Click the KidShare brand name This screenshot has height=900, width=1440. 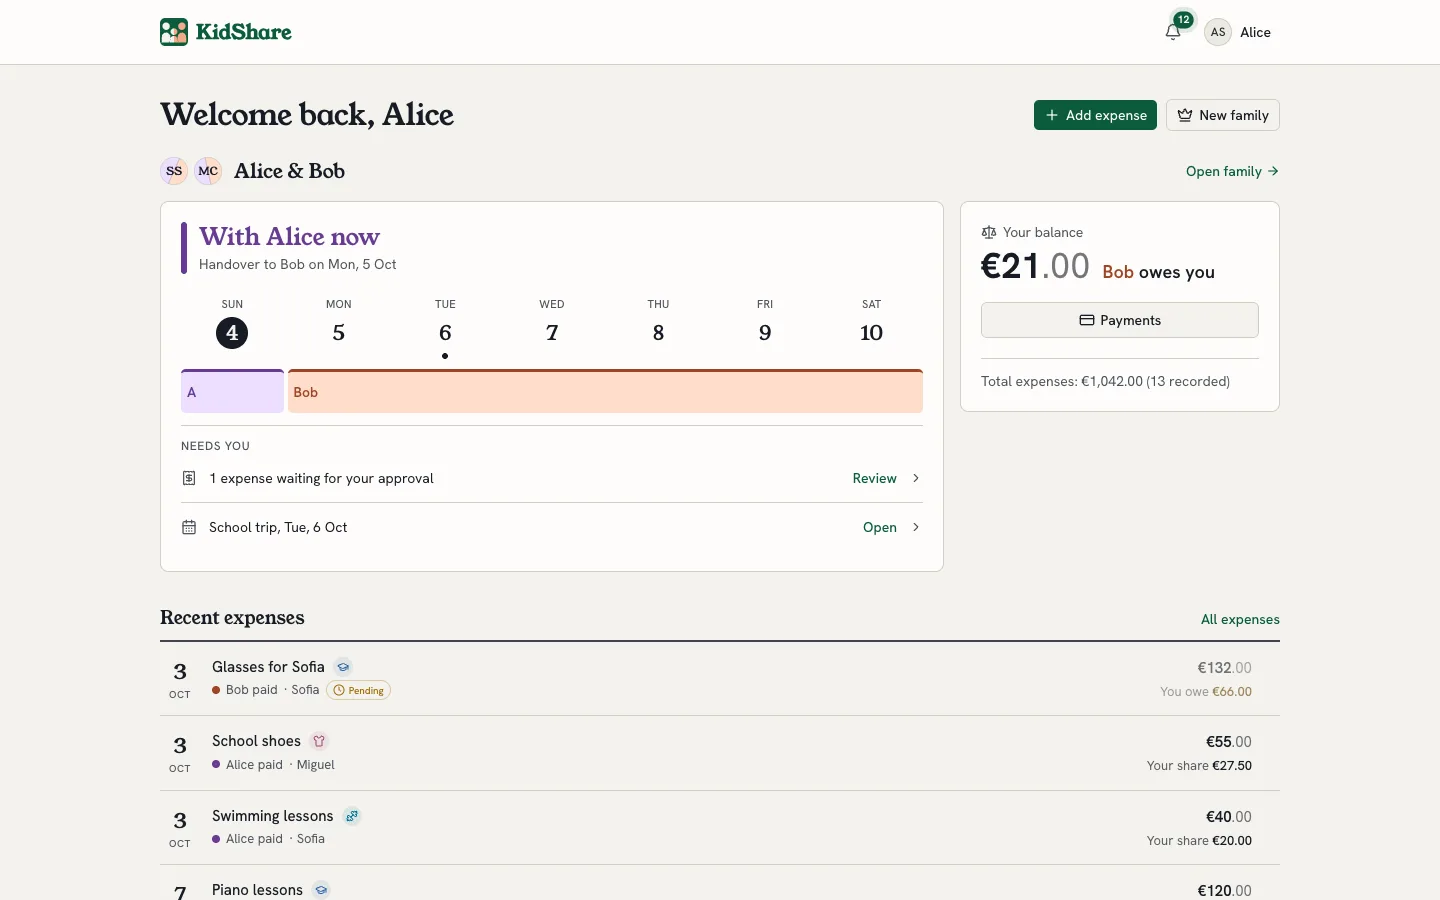click(244, 32)
